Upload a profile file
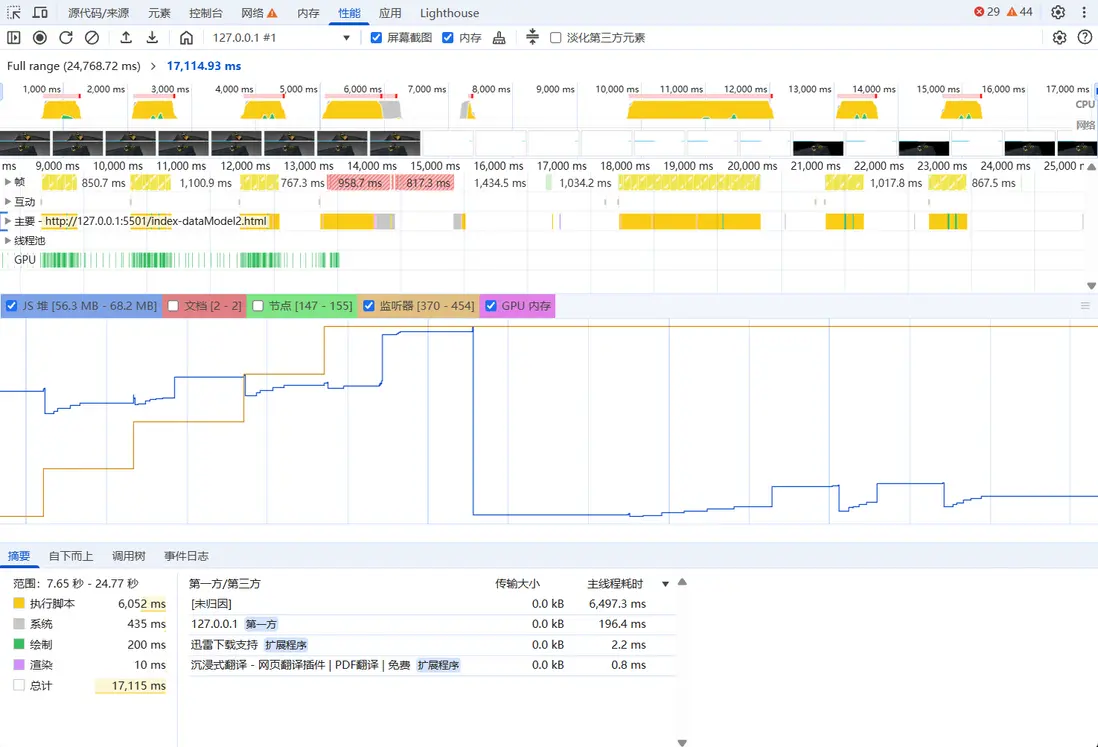Viewport: 1098px width, 747px height. tap(126, 38)
